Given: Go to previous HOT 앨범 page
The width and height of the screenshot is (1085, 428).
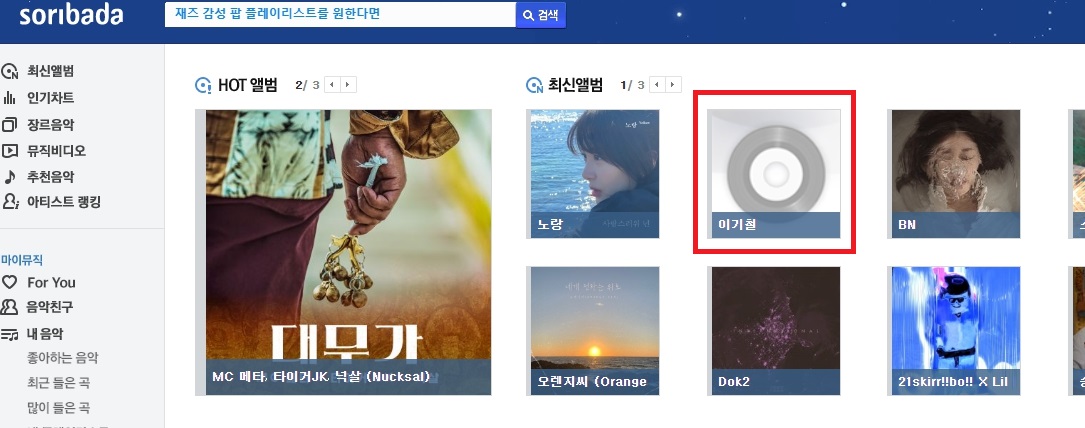Looking at the screenshot, I should pyautogui.click(x=332, y=85).
